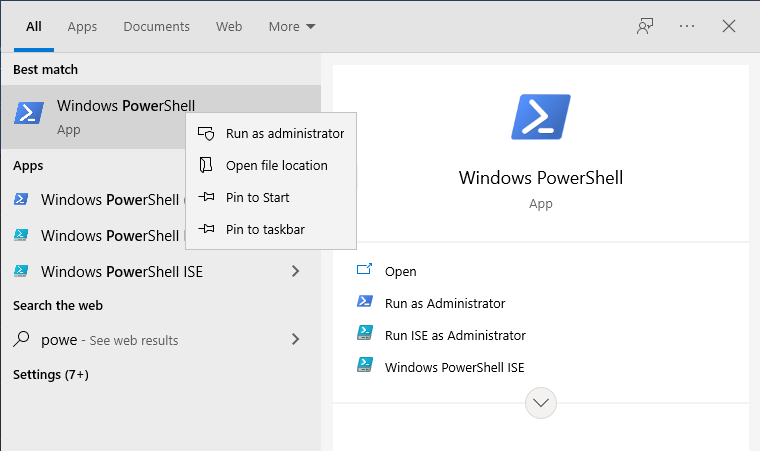Click the Run ISE as Administrator icon
Viewport: 760px width, 451px height.
[x=365, y=335]
